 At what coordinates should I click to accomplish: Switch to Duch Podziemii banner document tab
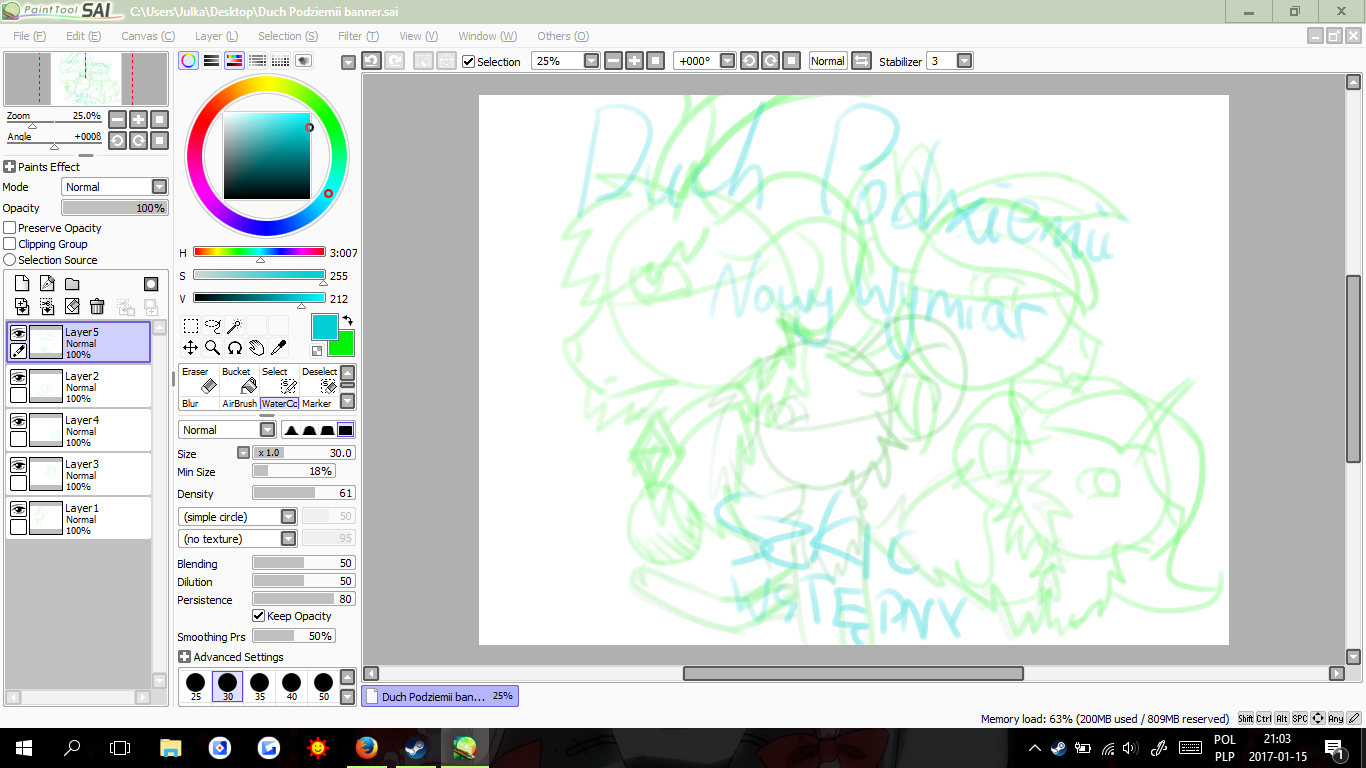coord(439,696)
